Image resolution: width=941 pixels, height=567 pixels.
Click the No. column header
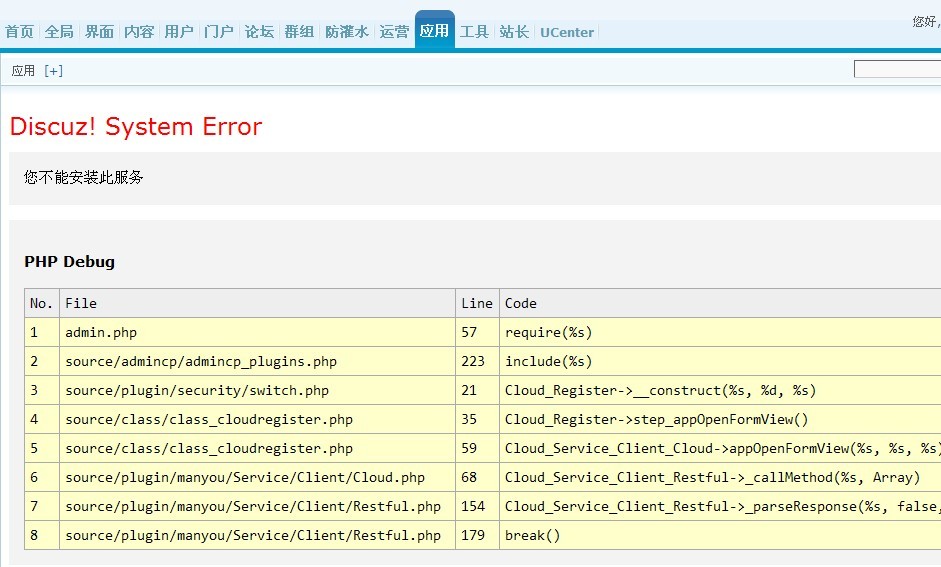coord(42,303)
